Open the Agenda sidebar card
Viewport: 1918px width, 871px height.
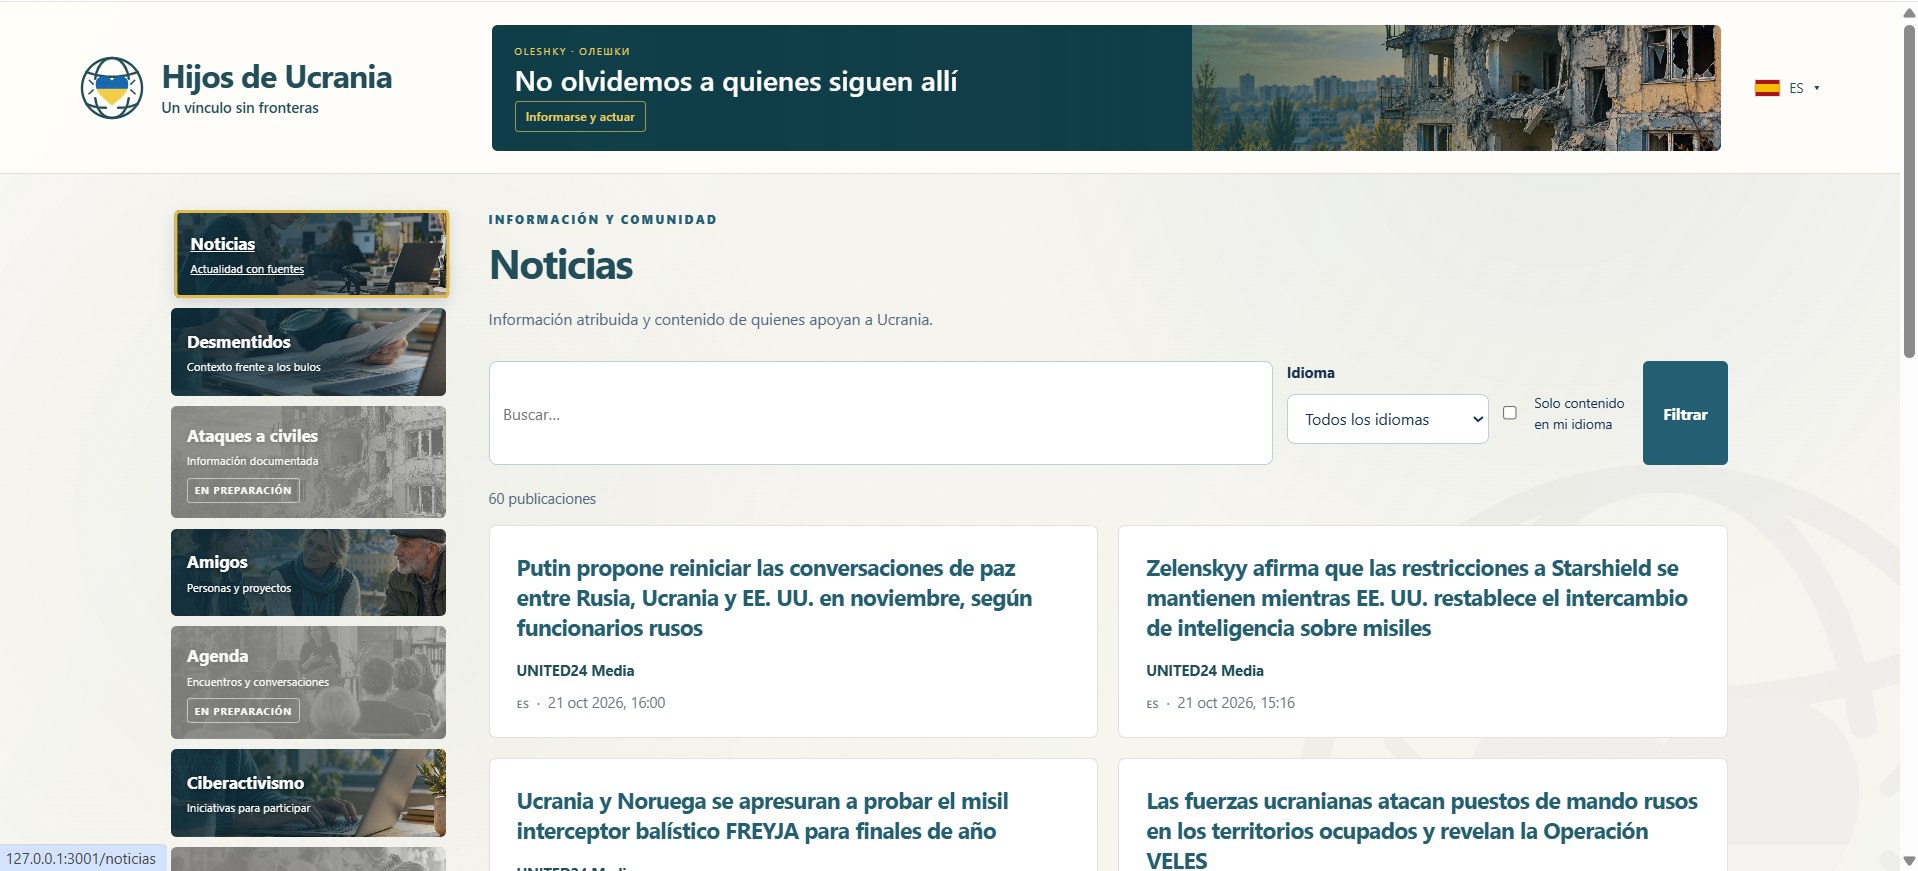(308, 682)
